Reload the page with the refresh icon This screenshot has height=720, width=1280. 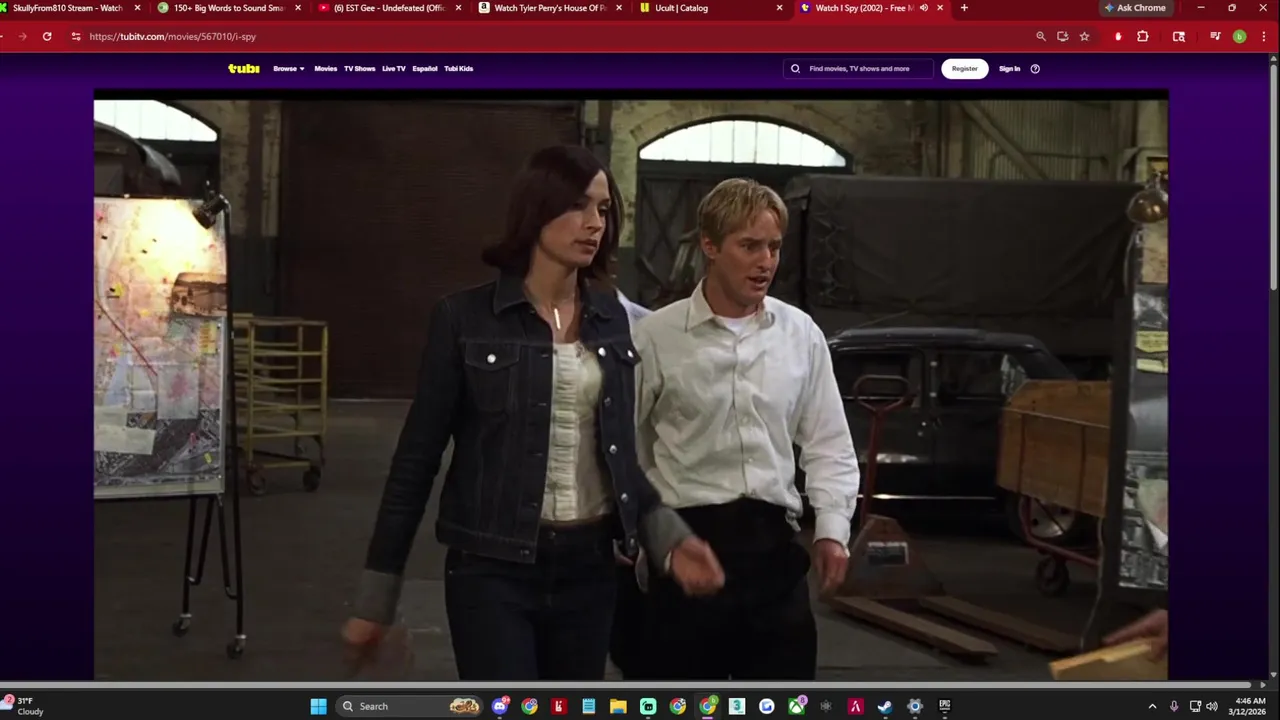(x=47, y=36)
